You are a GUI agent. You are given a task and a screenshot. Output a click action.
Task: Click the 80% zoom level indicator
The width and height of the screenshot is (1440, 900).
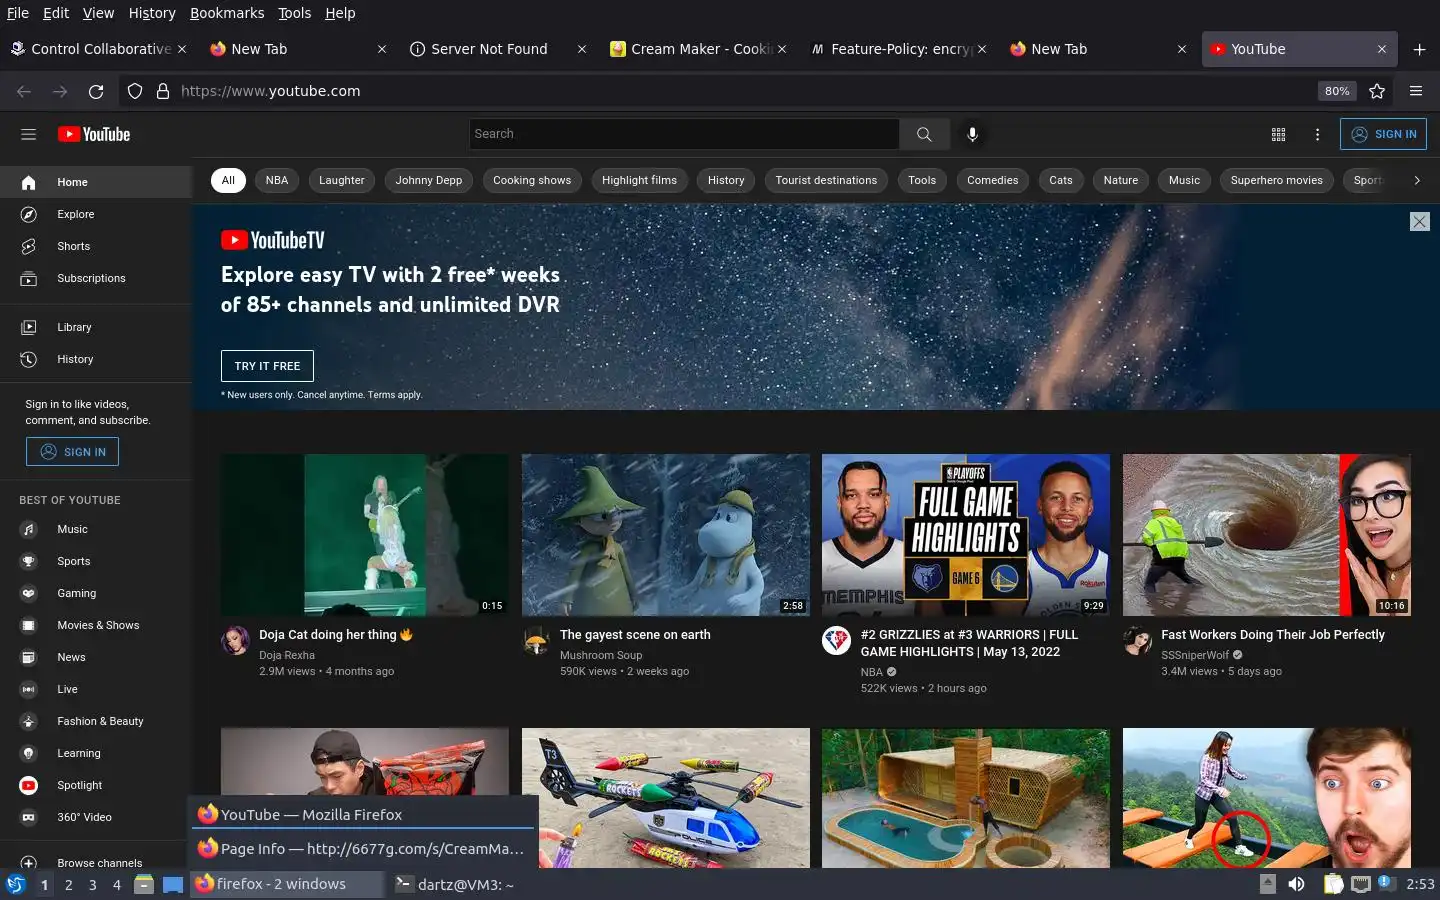1337,91
